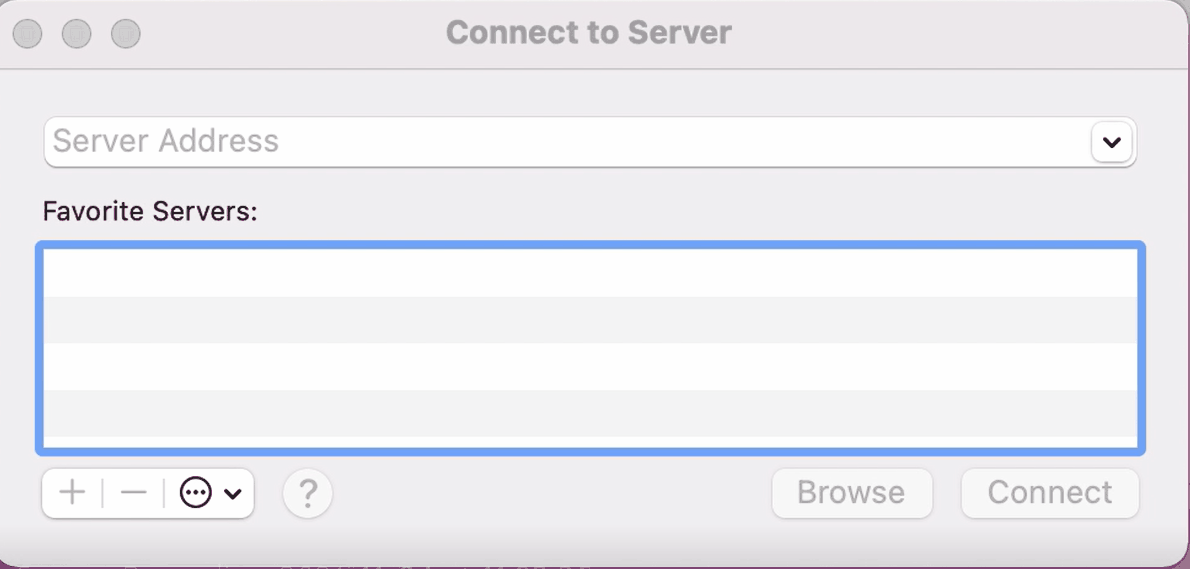
Task: Add server to favorites with plus button
Action: 72,493
